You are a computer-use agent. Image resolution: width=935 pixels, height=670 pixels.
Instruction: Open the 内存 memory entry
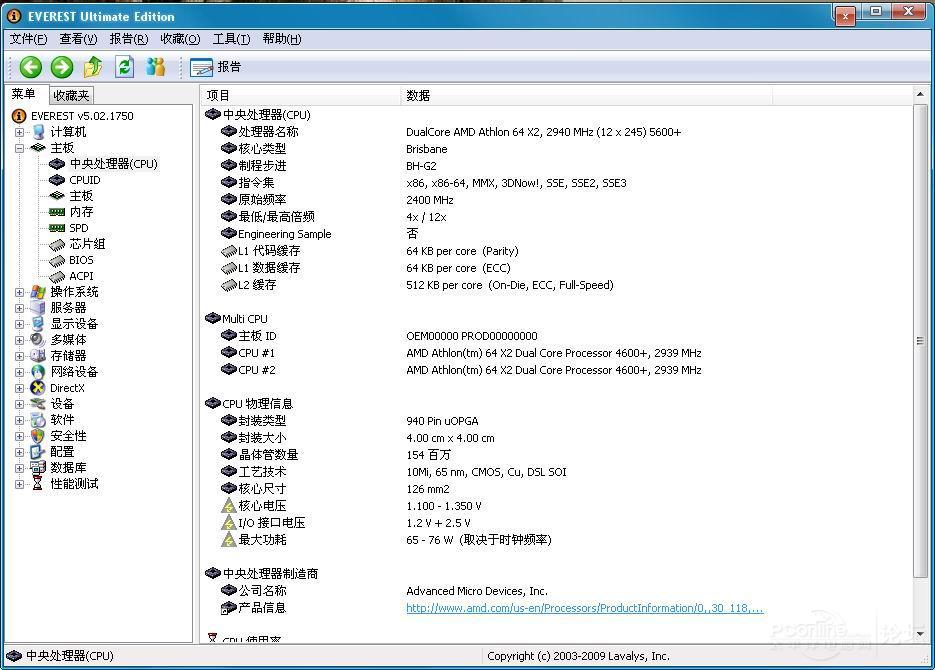click(x=81, y=212)
